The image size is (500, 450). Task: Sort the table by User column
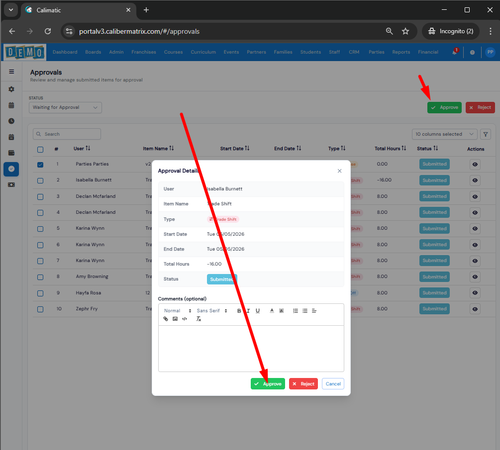(82, 148)
